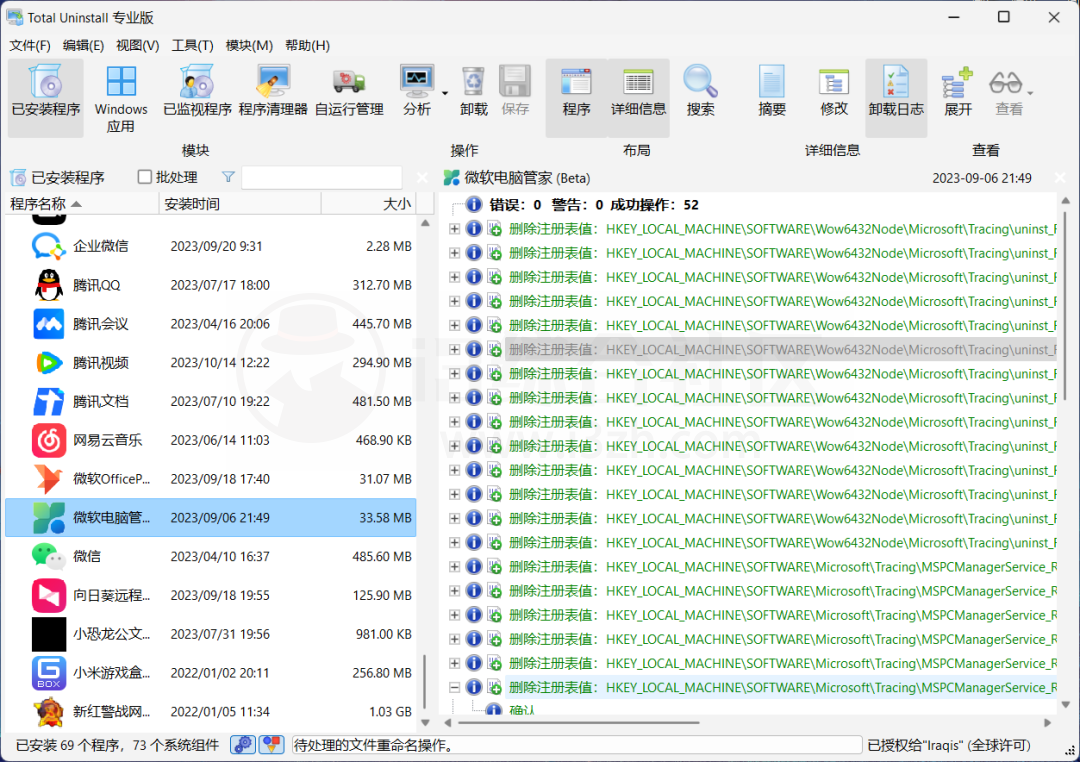Click the filter funnel icon
This screenshot has height=762, width=1080.
point(228,177)
